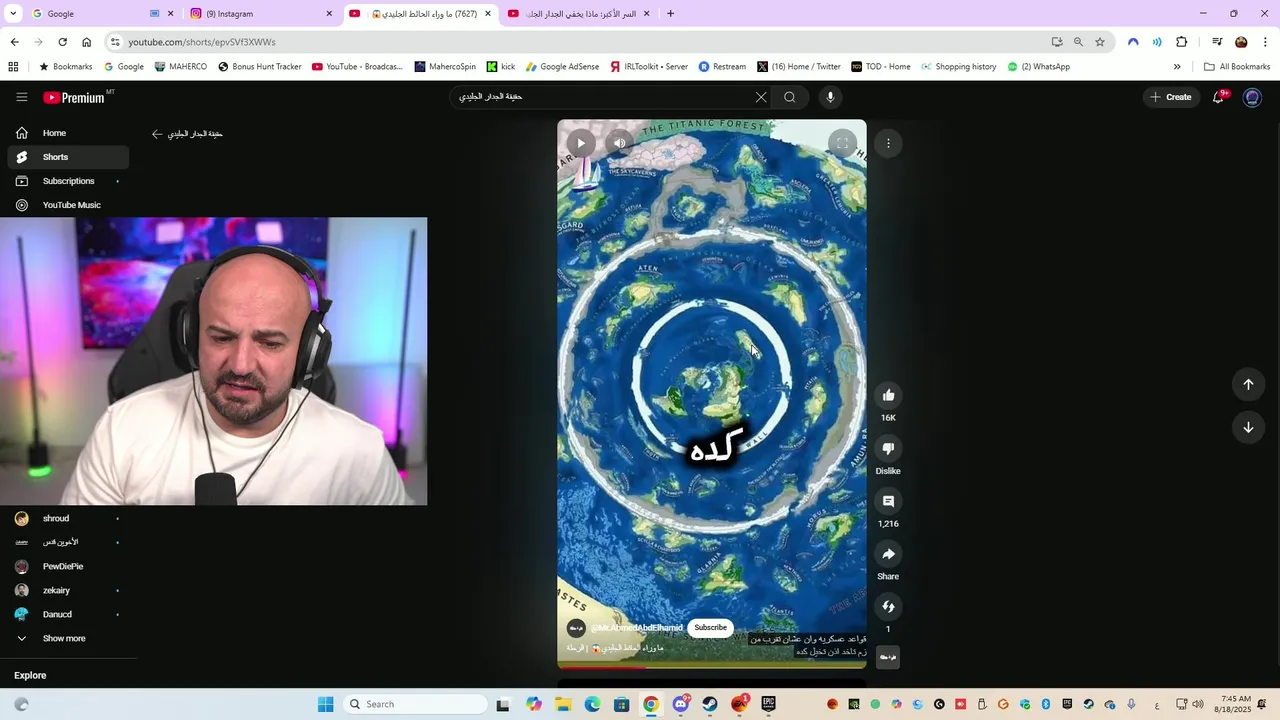
Task: Like the Short with 16K likes
Action: click(888, 395)
